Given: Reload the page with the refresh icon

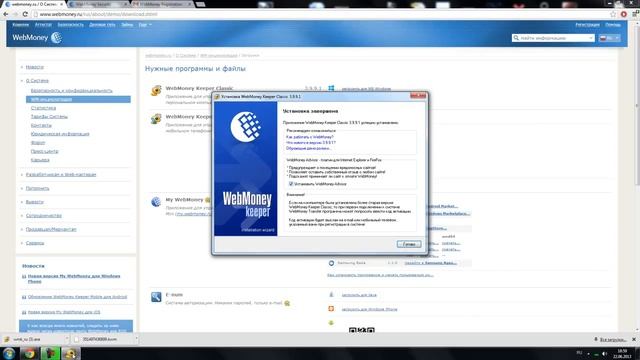Looking at the screenshot, I should tap(25, 14).
